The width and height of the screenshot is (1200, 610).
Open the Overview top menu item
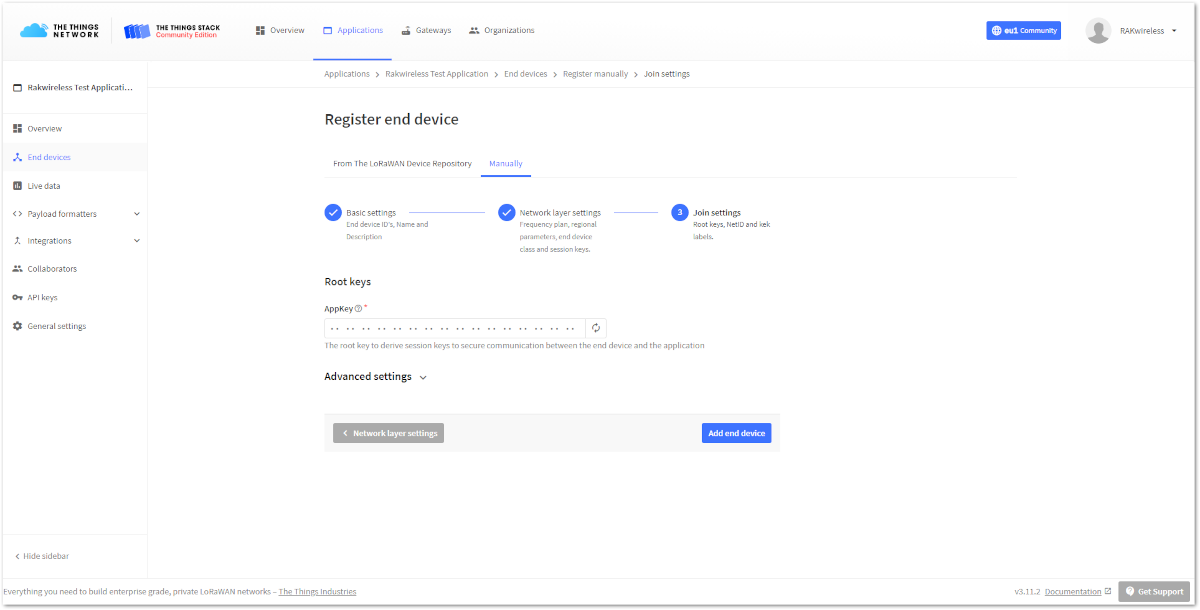pyautogui.click(x=280, y=30)
